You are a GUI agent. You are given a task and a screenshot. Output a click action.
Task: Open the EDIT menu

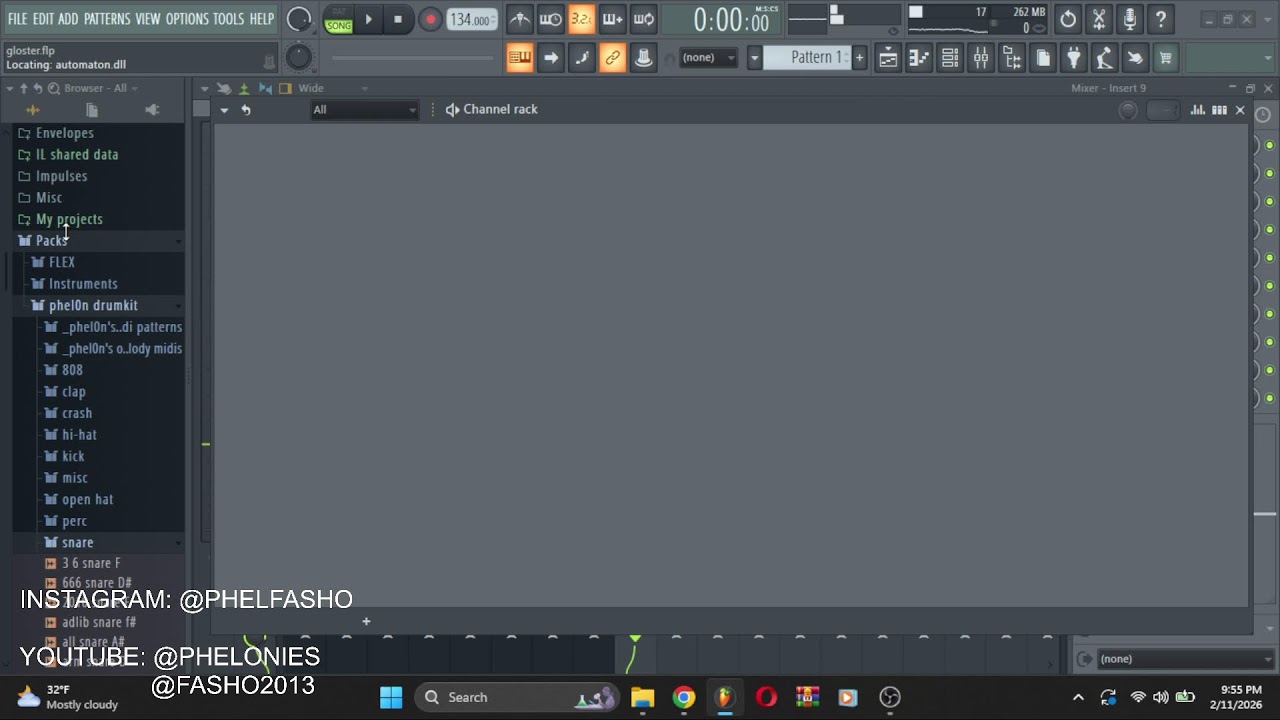click(43, 19)
